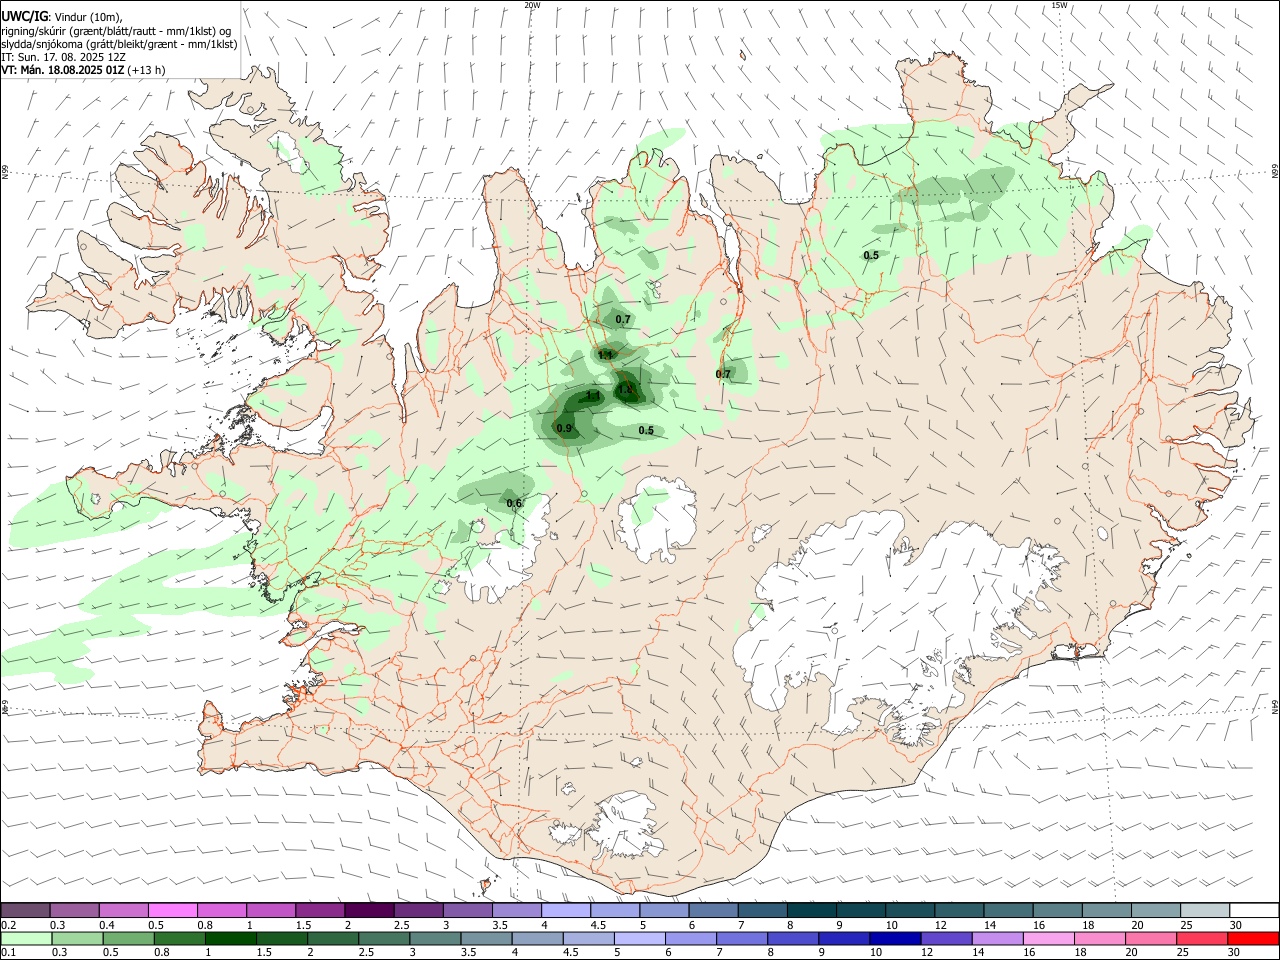Select the purple-row swatch between 0.3 and 0.4
This screenshot has height=960, width=1280.
click(75, 911)
